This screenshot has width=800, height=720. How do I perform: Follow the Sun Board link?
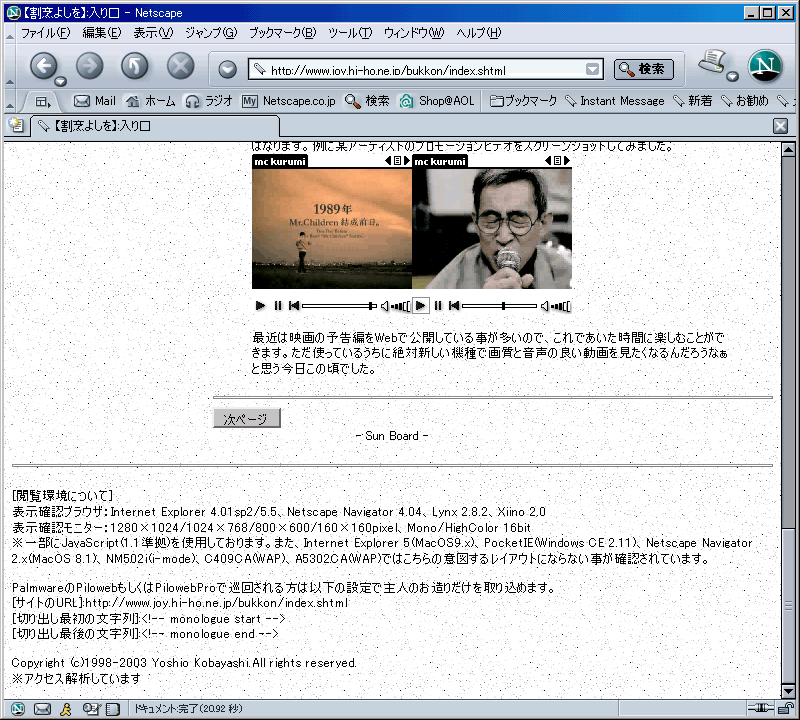tap(392, 436)
